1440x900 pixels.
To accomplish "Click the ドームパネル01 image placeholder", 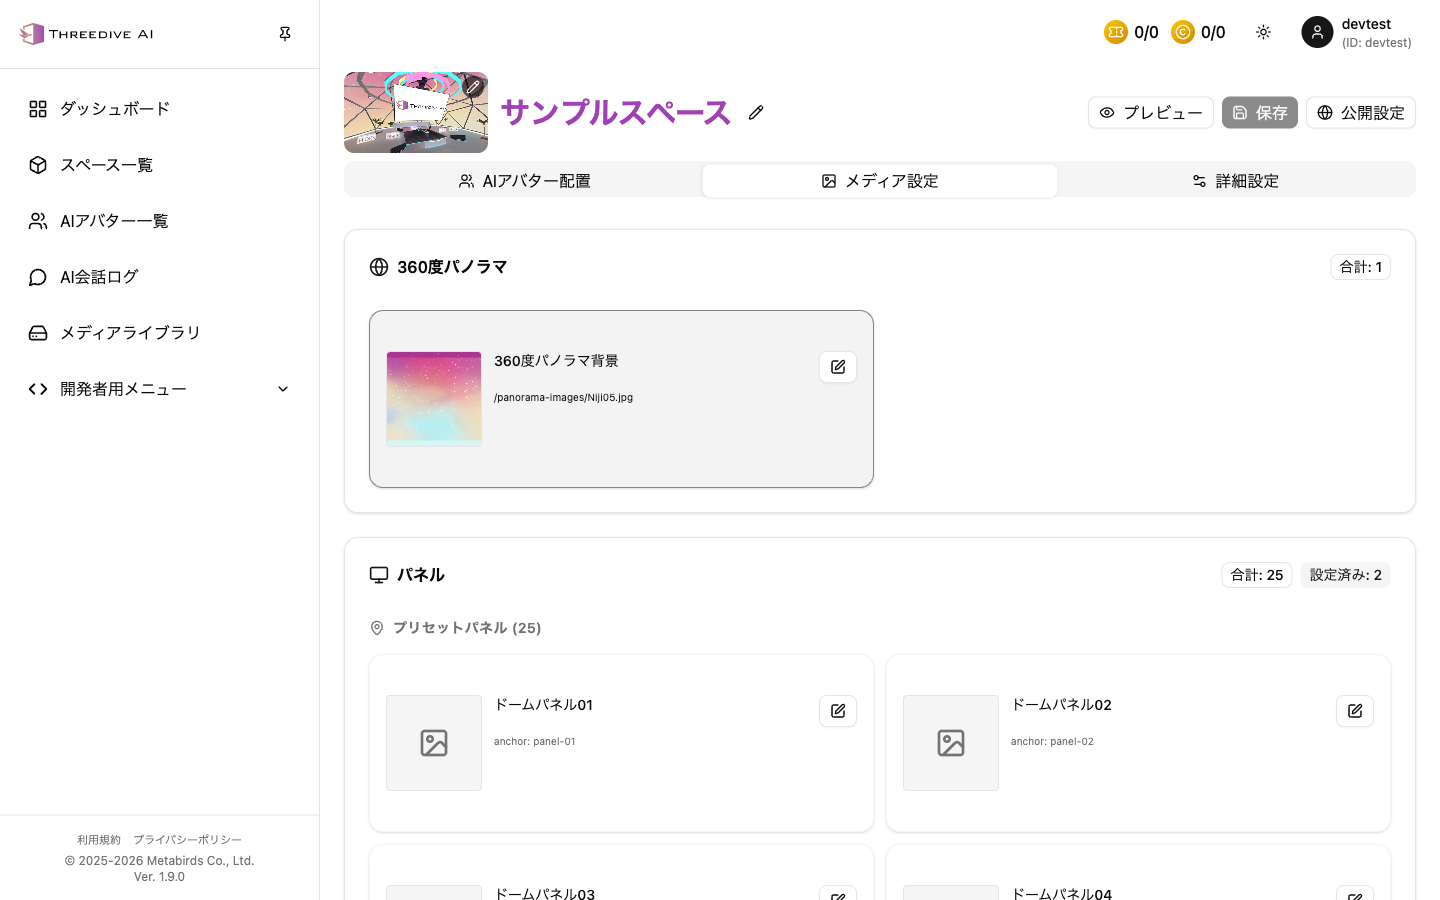I will coord(434,743).
